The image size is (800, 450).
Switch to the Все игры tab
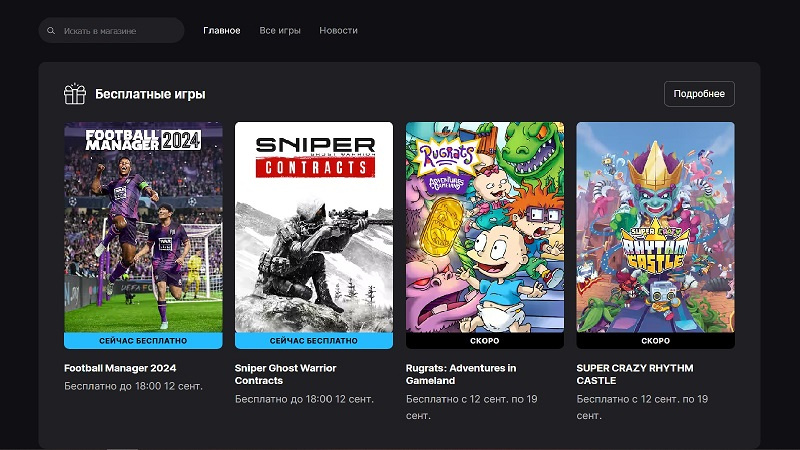(280, 31)
